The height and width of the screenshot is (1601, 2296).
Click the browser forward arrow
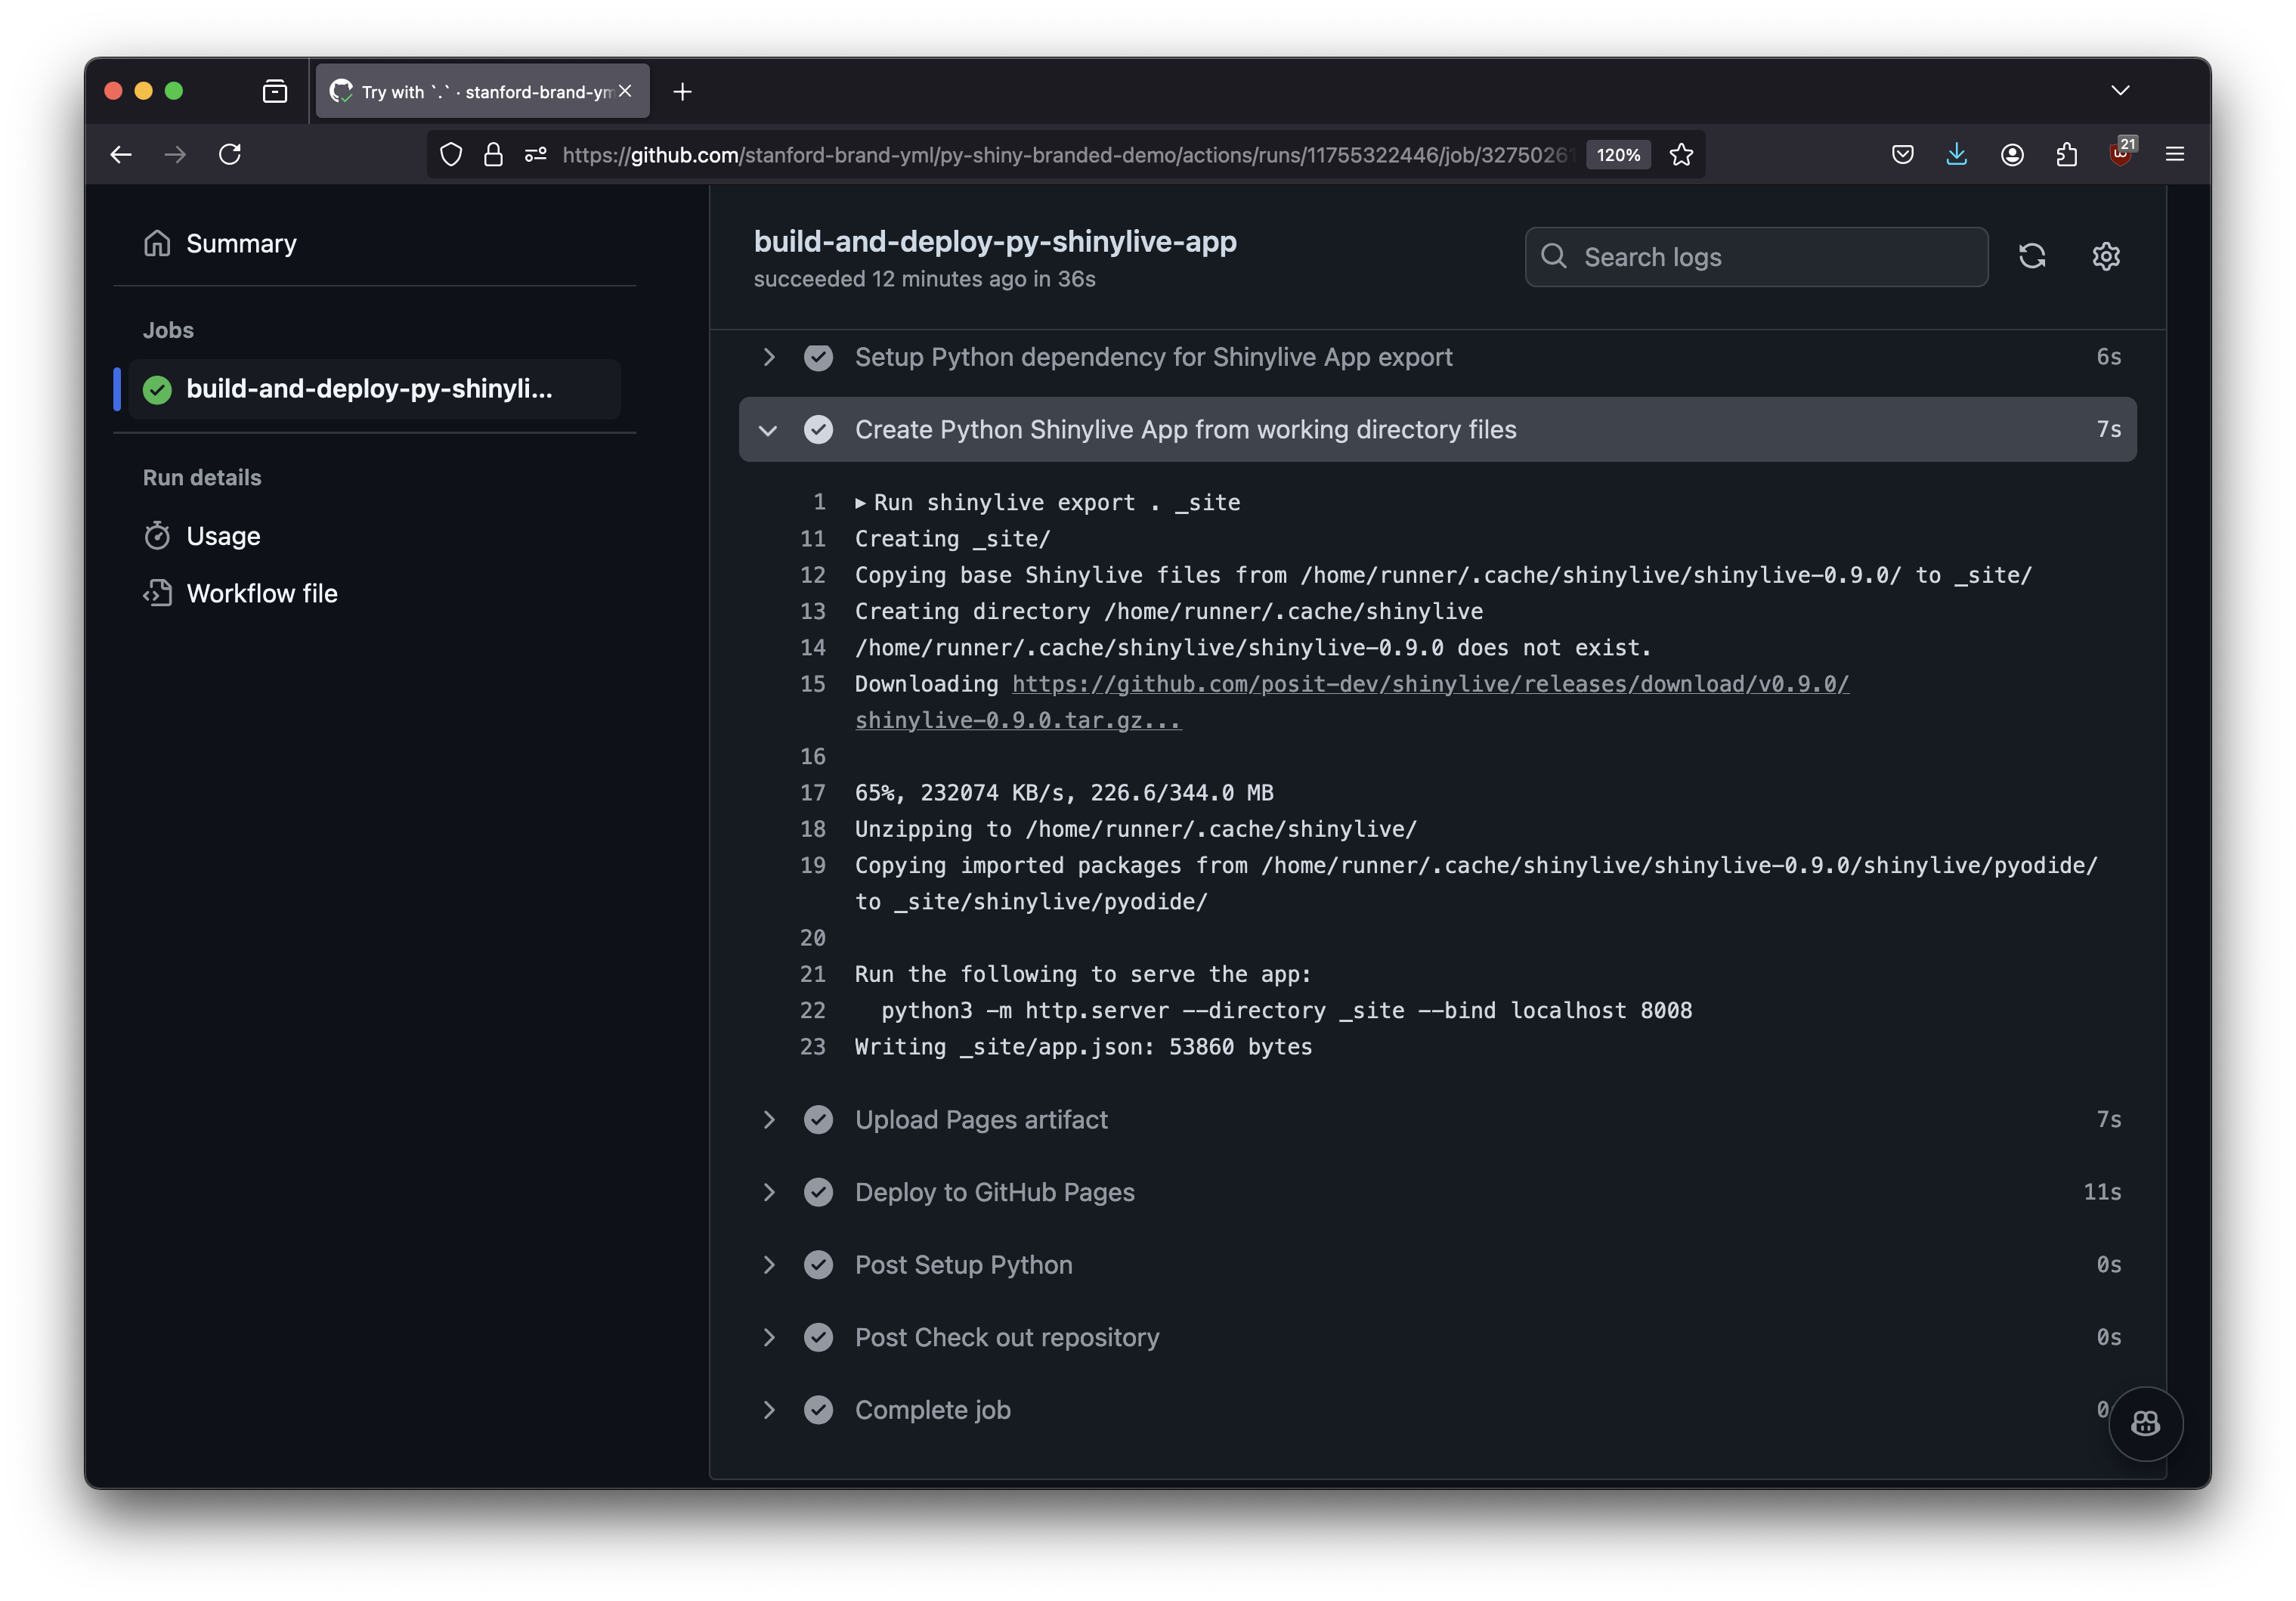click(175, 154)
